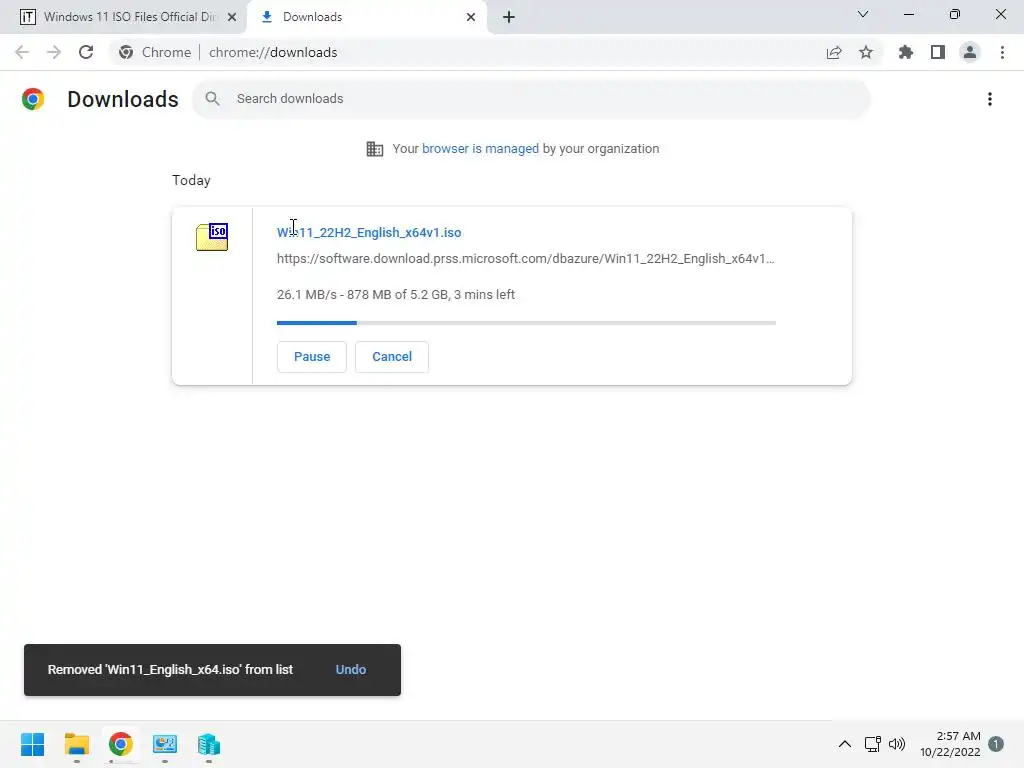Open the Windows Start menu
The image size is (1024, 768).
point(33,744)
